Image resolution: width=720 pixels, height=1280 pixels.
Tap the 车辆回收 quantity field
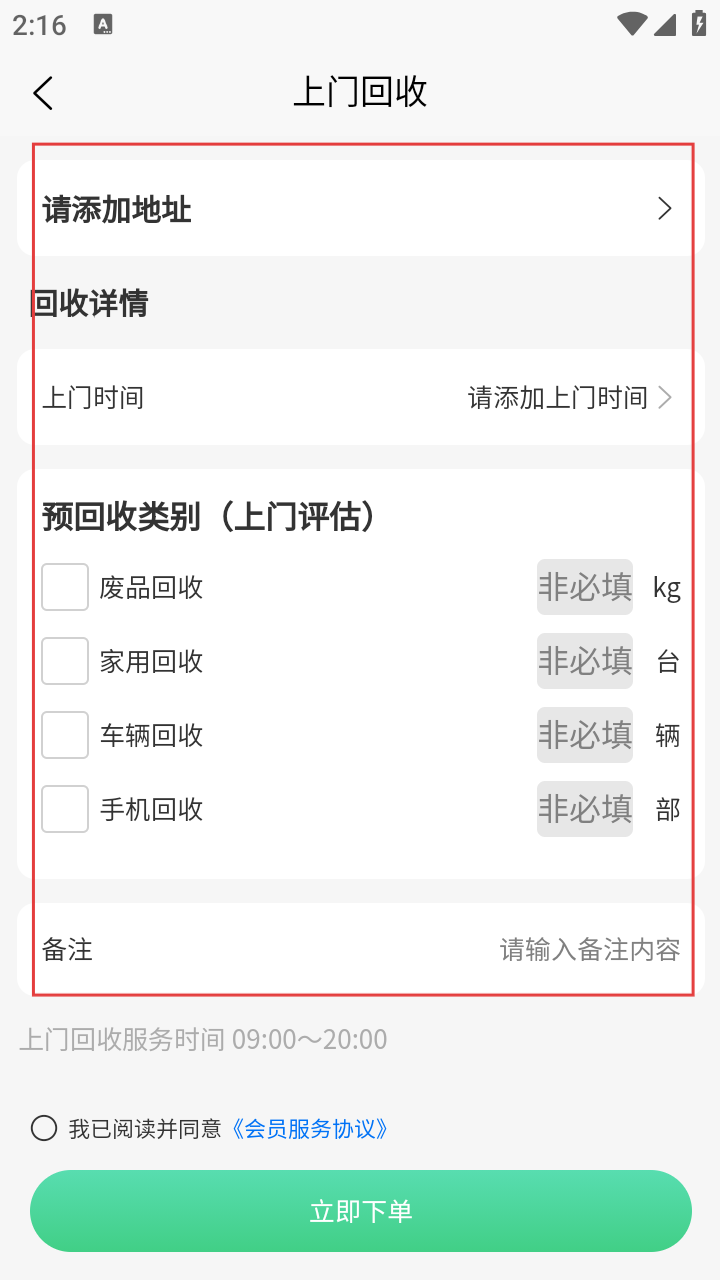(x=585, y=735)
